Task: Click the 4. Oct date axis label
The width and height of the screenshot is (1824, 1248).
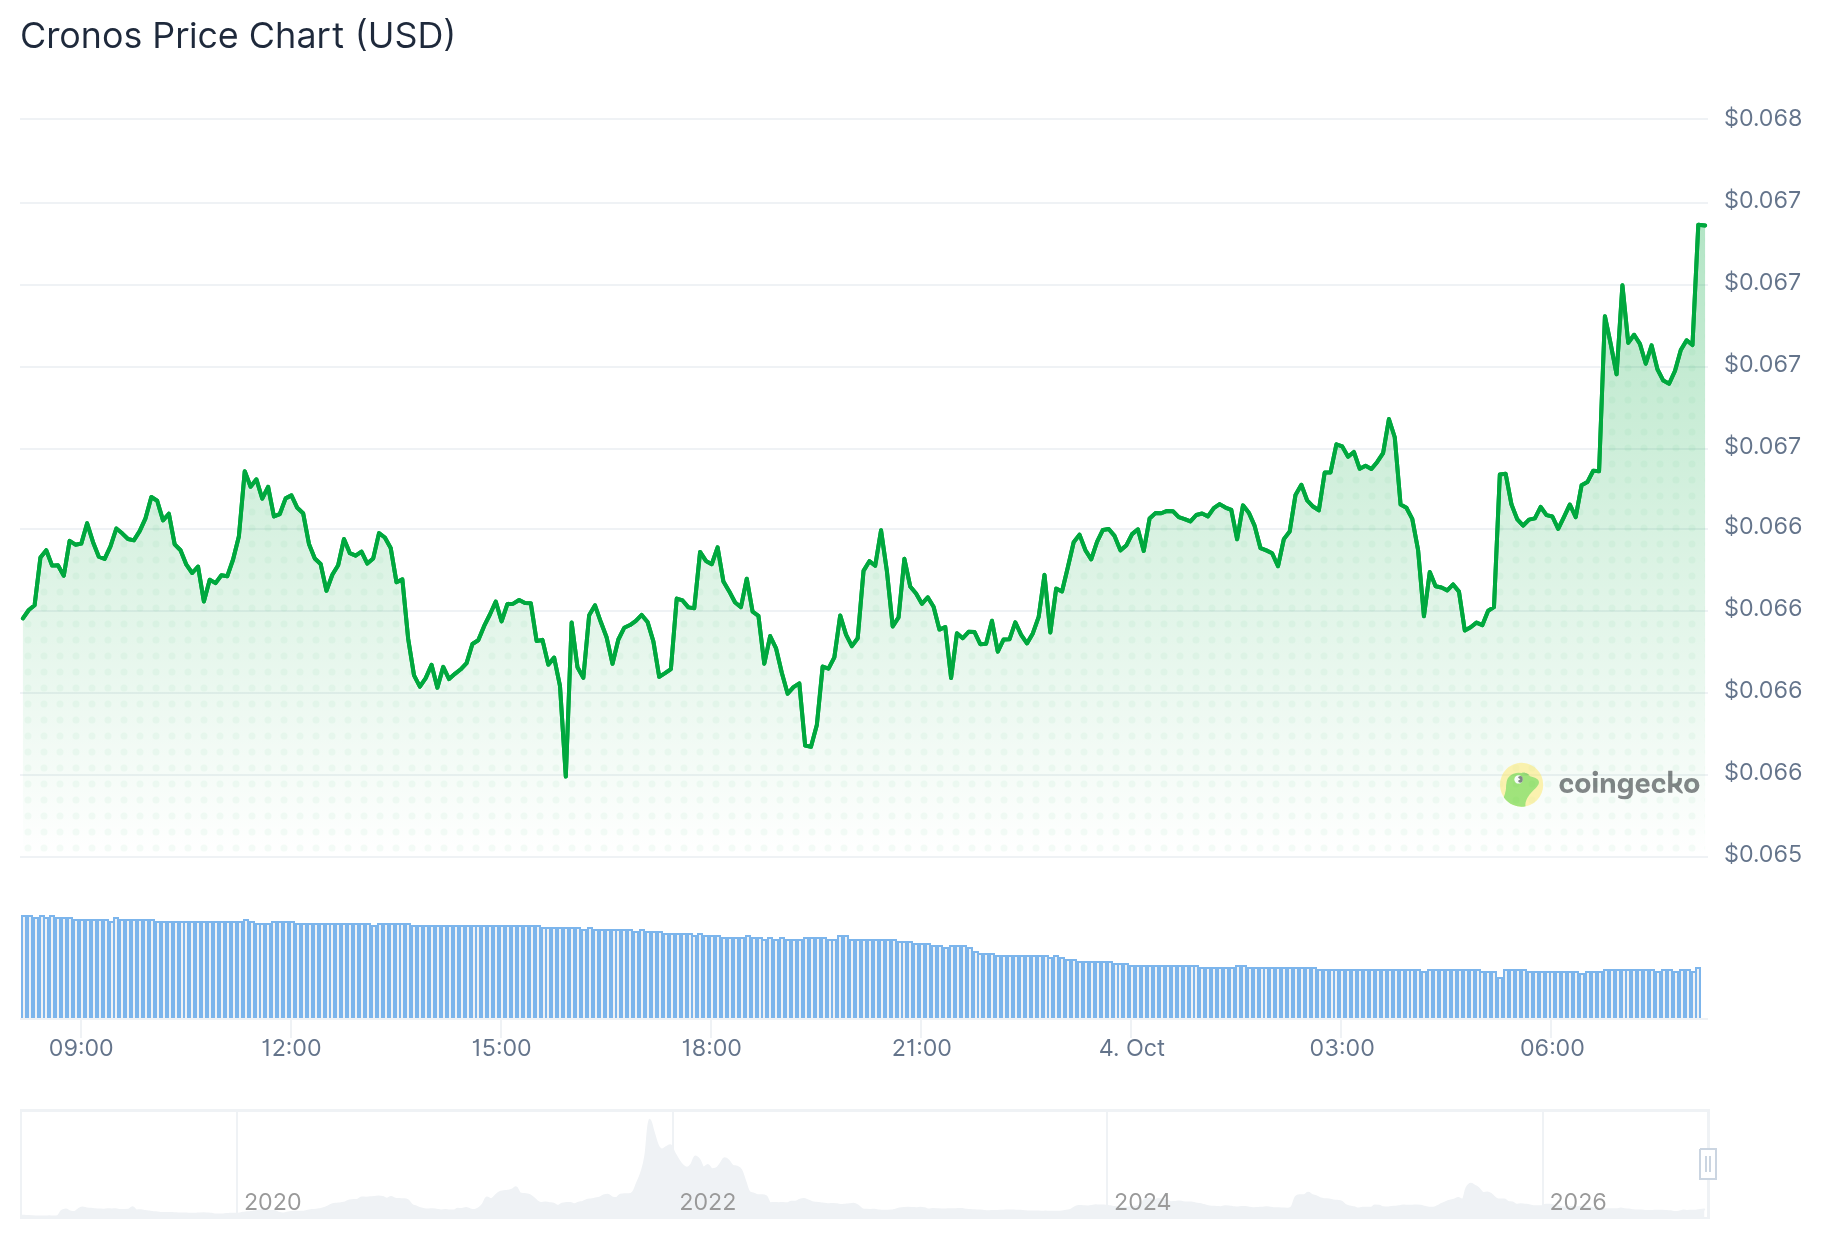Action: pos(1132,1048)
